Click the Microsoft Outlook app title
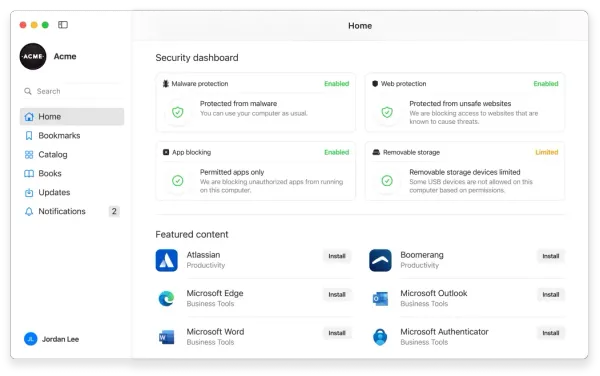Viewport: 600px width, 376px height. click(434, 293)
